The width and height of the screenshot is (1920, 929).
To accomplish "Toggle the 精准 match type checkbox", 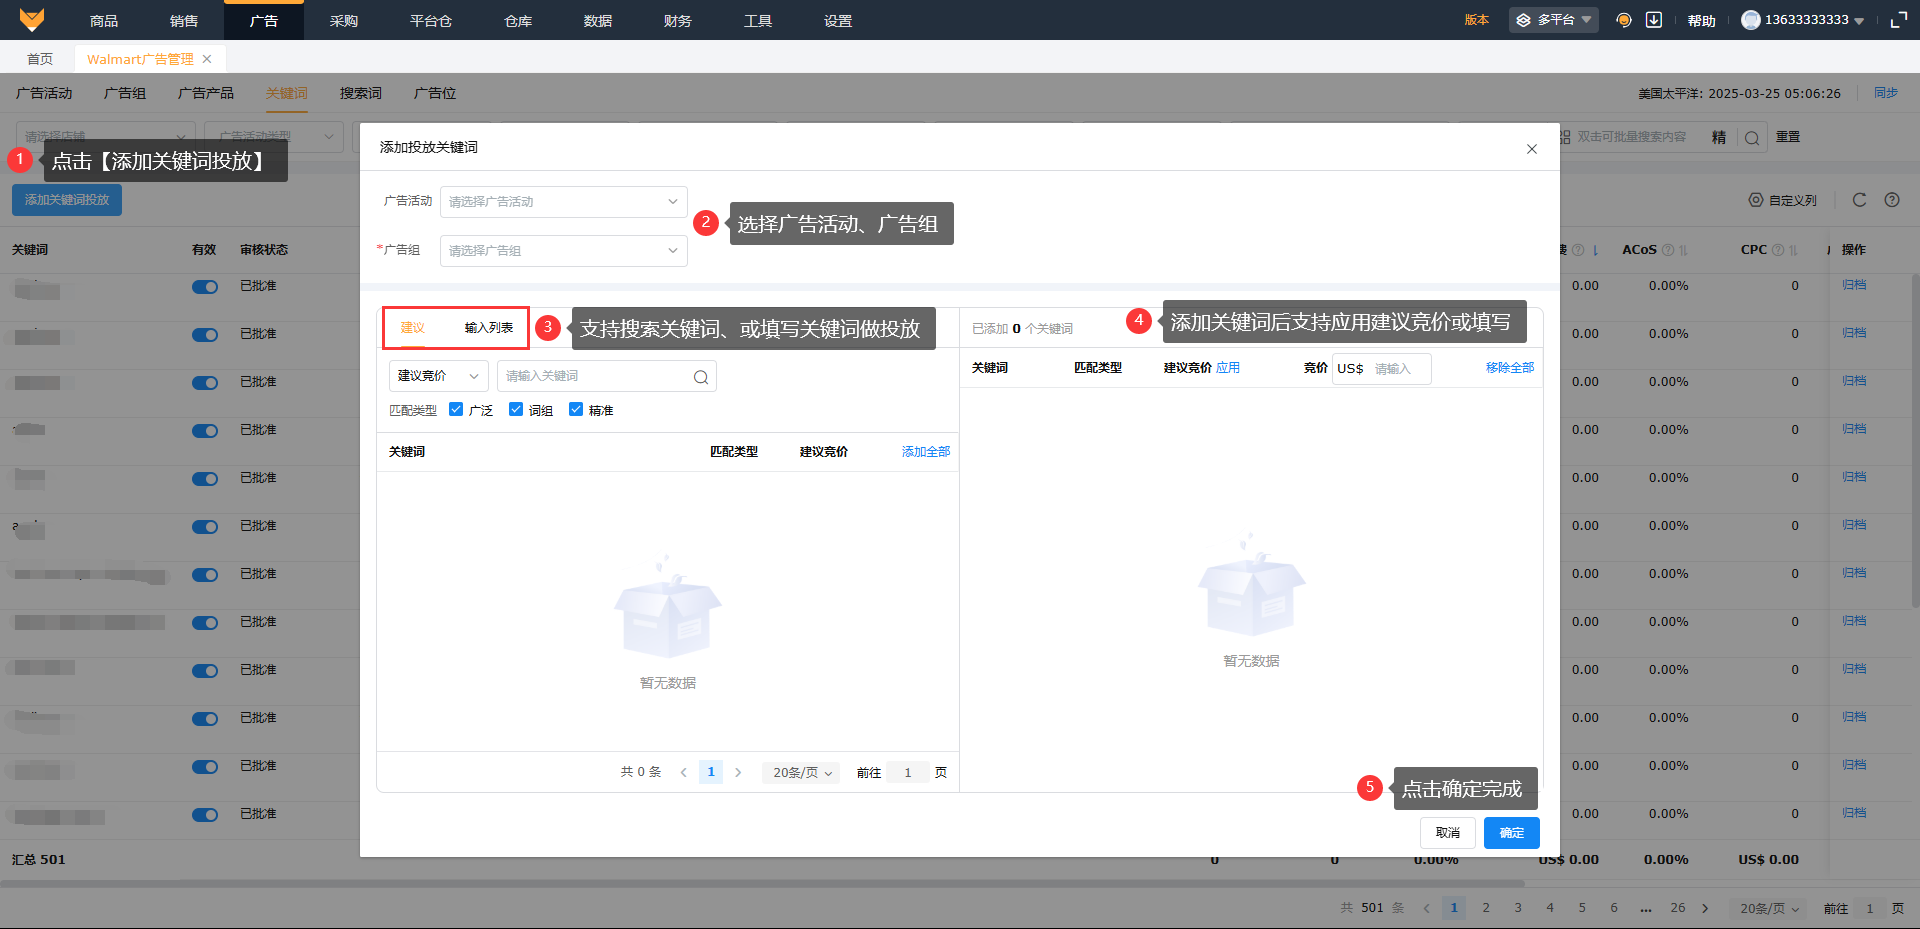I will point(576,409).
